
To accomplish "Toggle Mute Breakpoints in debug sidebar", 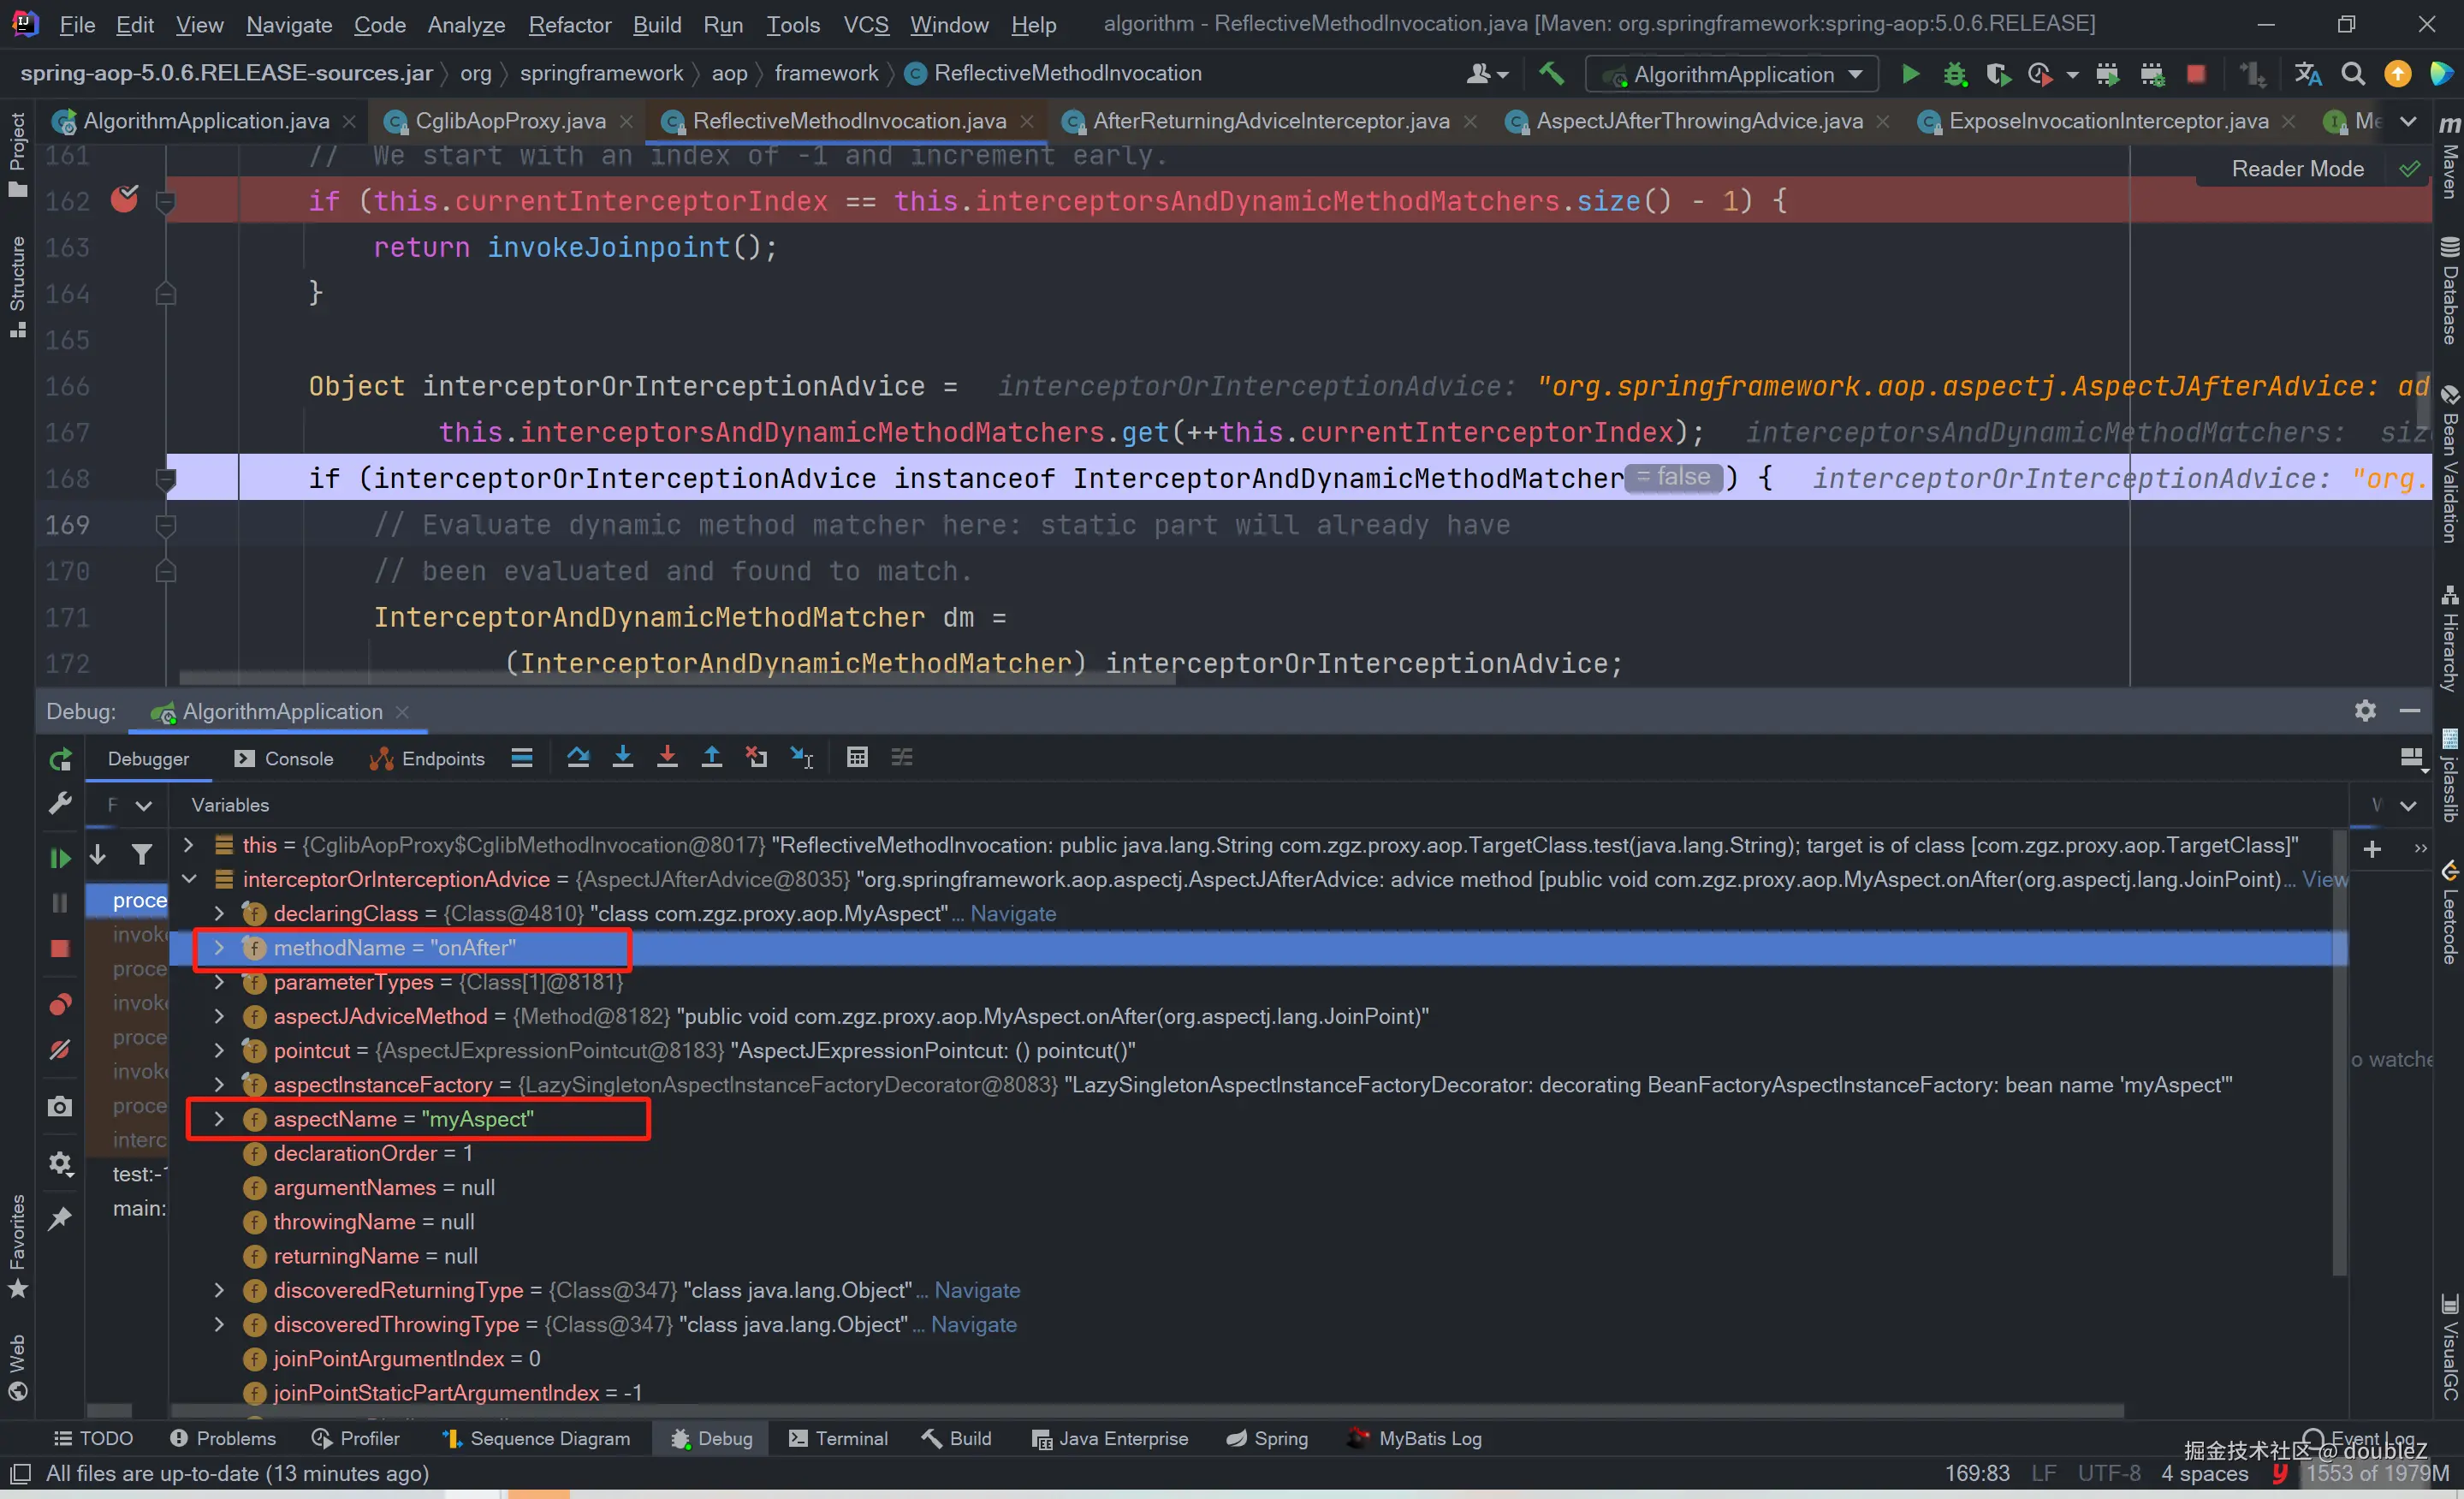I will 60,1050.
